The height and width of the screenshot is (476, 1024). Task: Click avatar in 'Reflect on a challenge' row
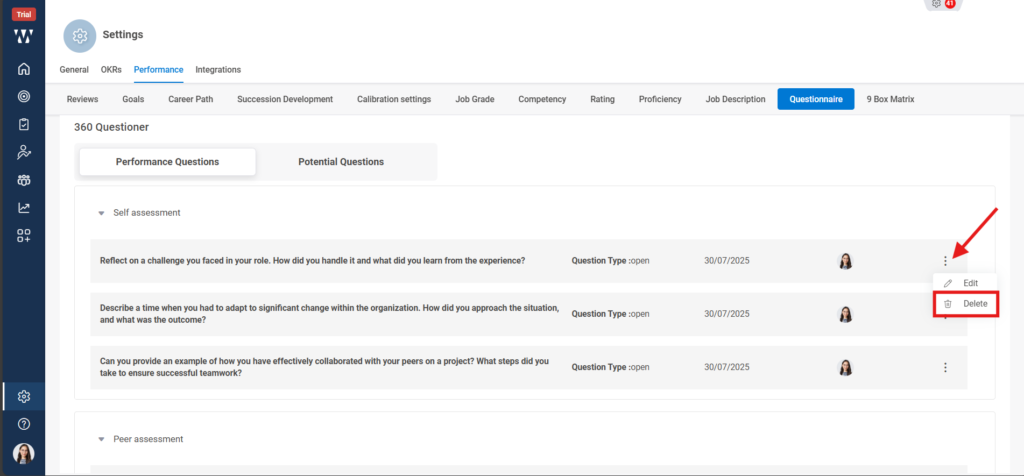(x=845, y=261)
